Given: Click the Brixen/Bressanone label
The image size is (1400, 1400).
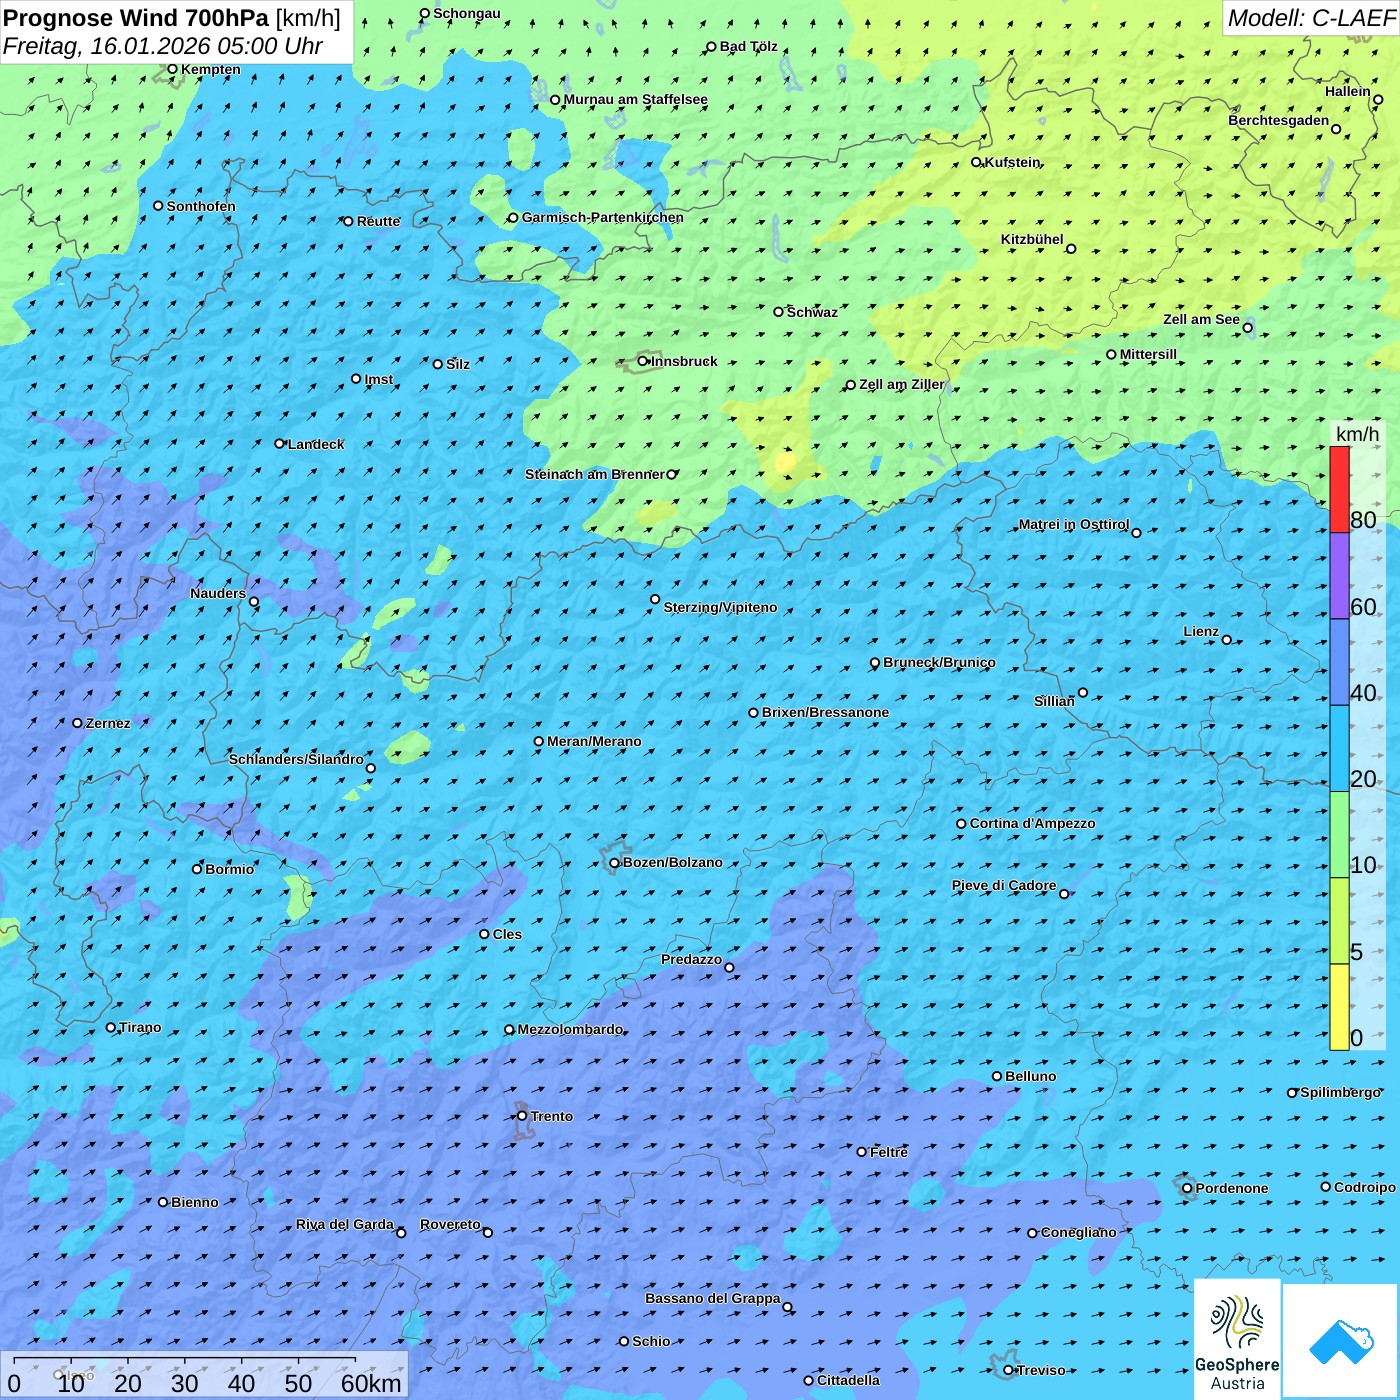Looking at the screenshot, I should 825,712.
